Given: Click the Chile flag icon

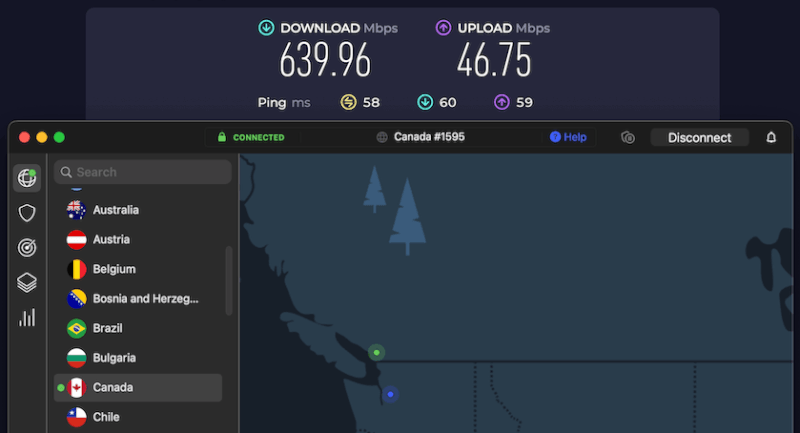Looking at the screenshot, I should pos(77,417).
